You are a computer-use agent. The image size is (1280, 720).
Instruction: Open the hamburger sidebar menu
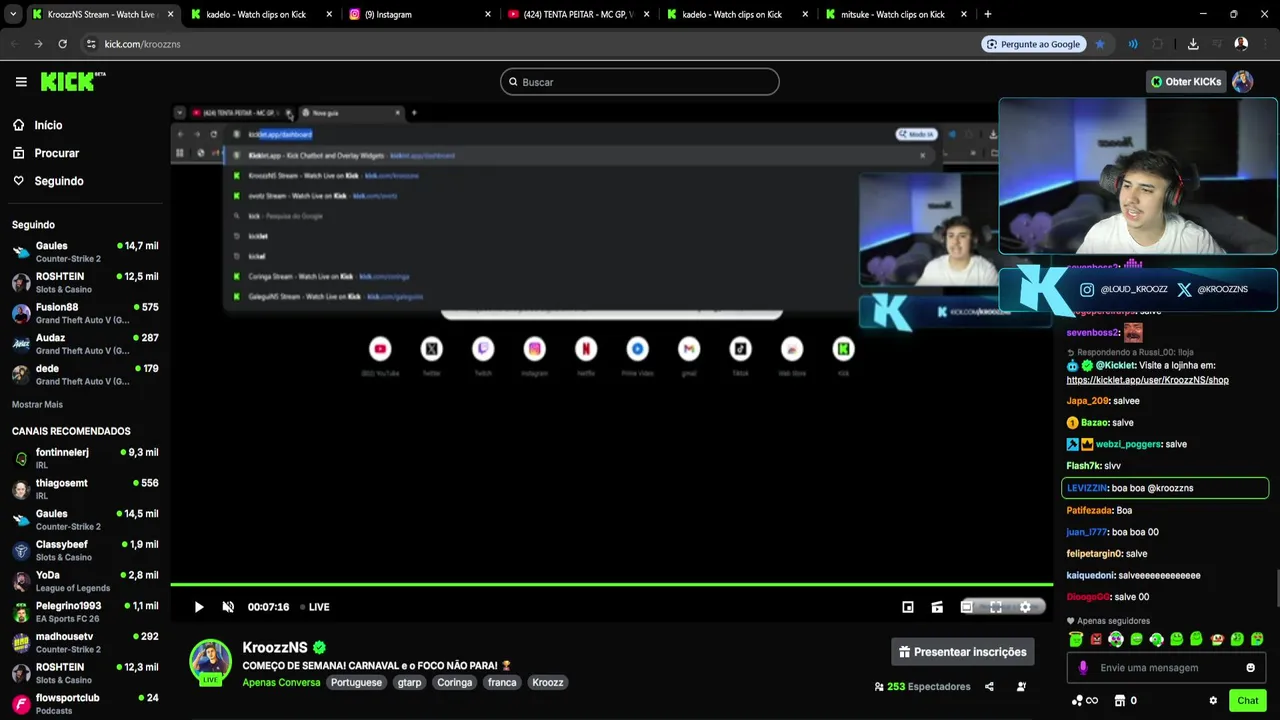coord(21,82)
